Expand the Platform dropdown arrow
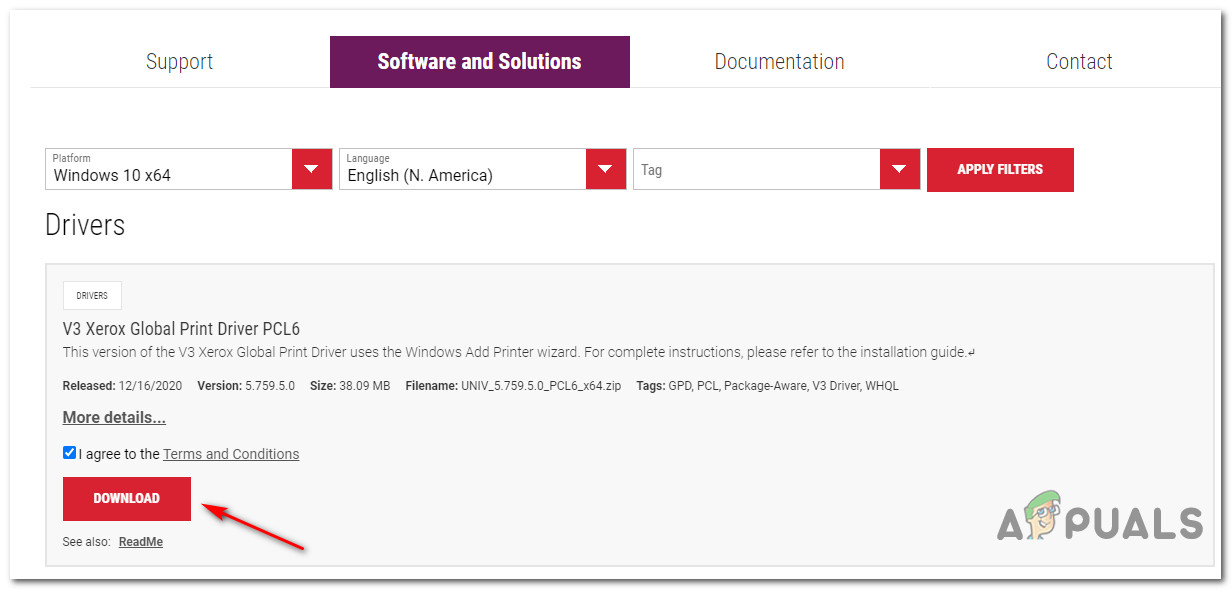The width and height of the screenshot is (1232, 590). (311, 169)
